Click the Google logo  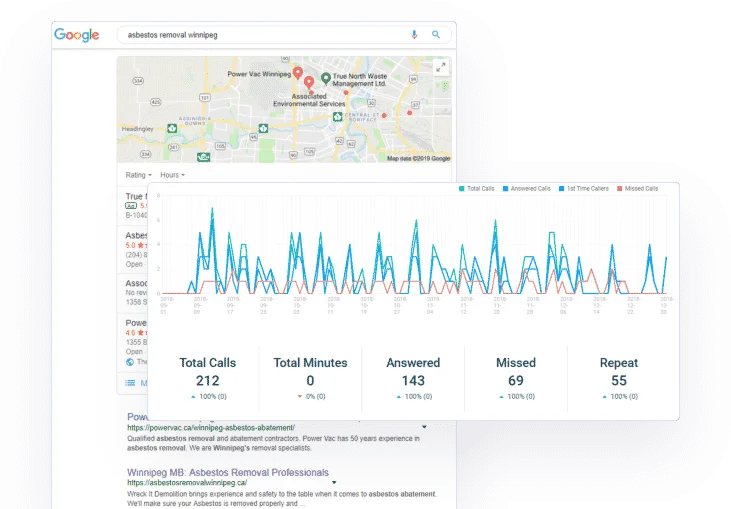pos(76,35)
